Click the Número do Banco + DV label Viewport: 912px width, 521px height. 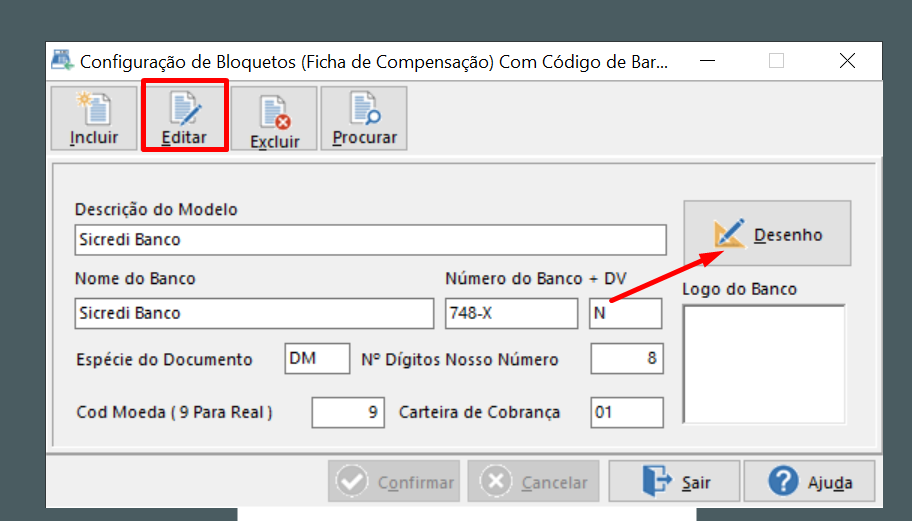coord(536,279)
